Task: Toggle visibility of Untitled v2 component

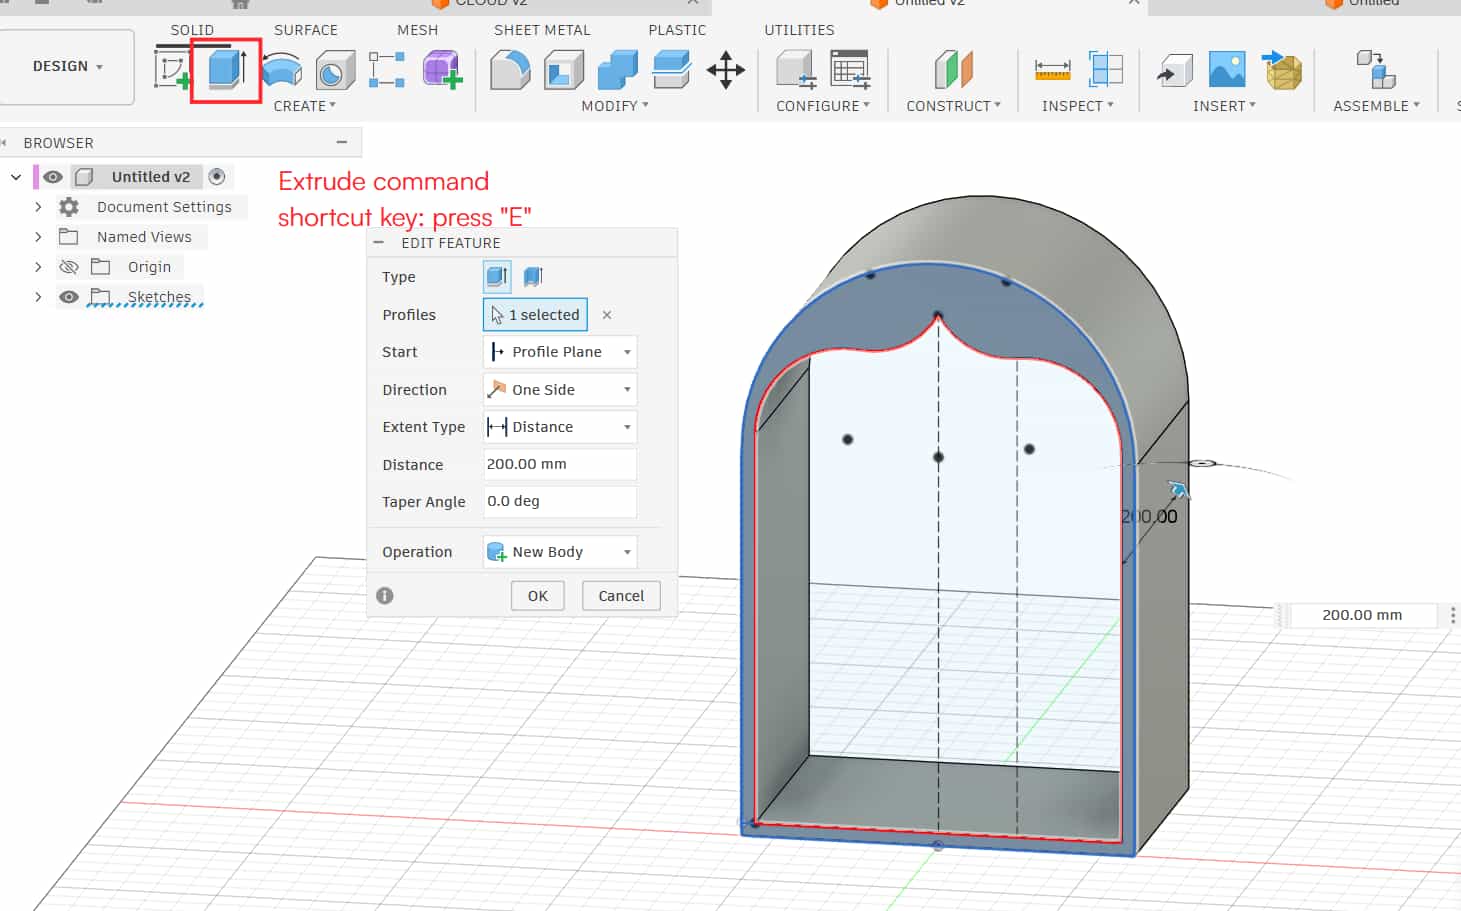Action: tap(53, 177)
